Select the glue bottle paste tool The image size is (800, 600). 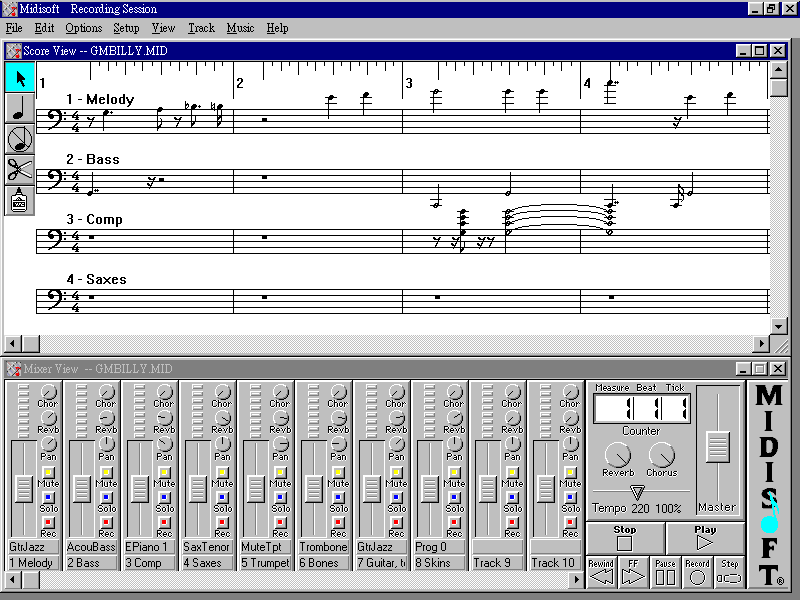click(19, 200)
